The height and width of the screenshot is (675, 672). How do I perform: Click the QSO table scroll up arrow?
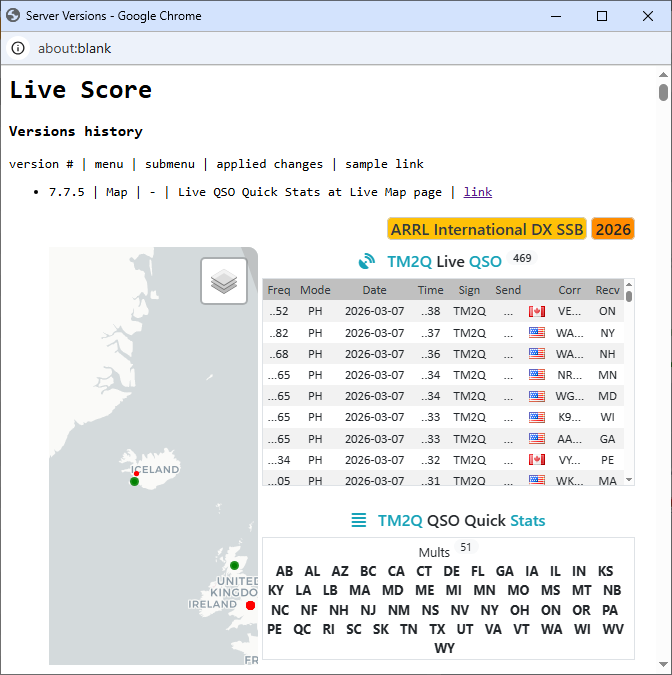click(x=629, y=285)
